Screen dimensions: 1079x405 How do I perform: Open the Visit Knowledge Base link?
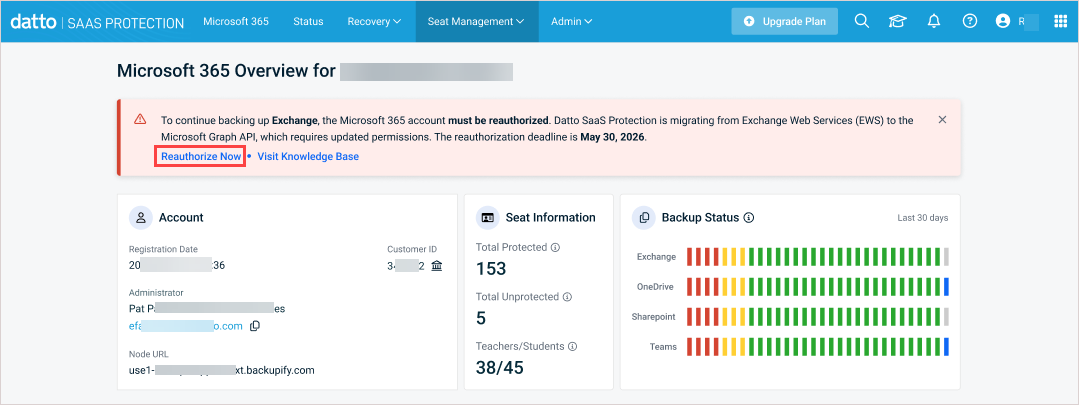pyautogui.click(x=308, y=157)
